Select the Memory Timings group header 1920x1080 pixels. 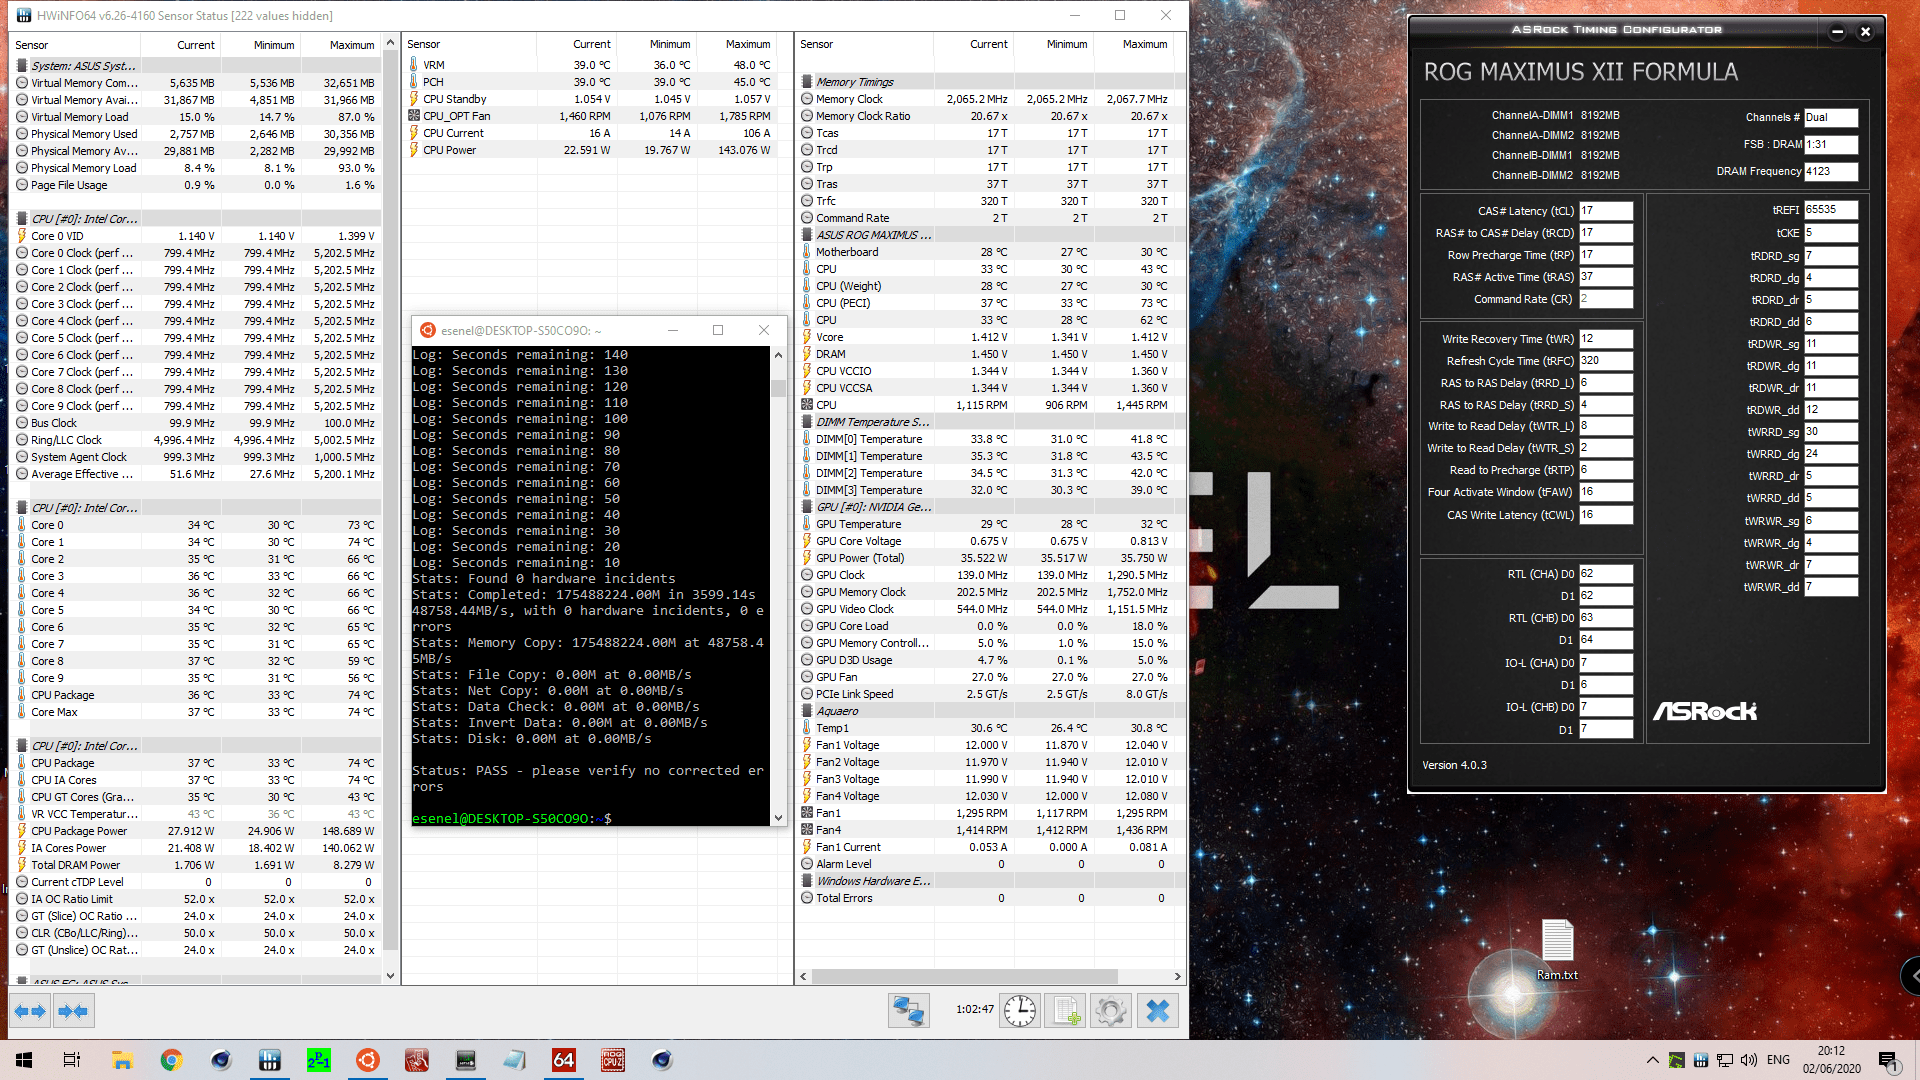click(990, 82)
